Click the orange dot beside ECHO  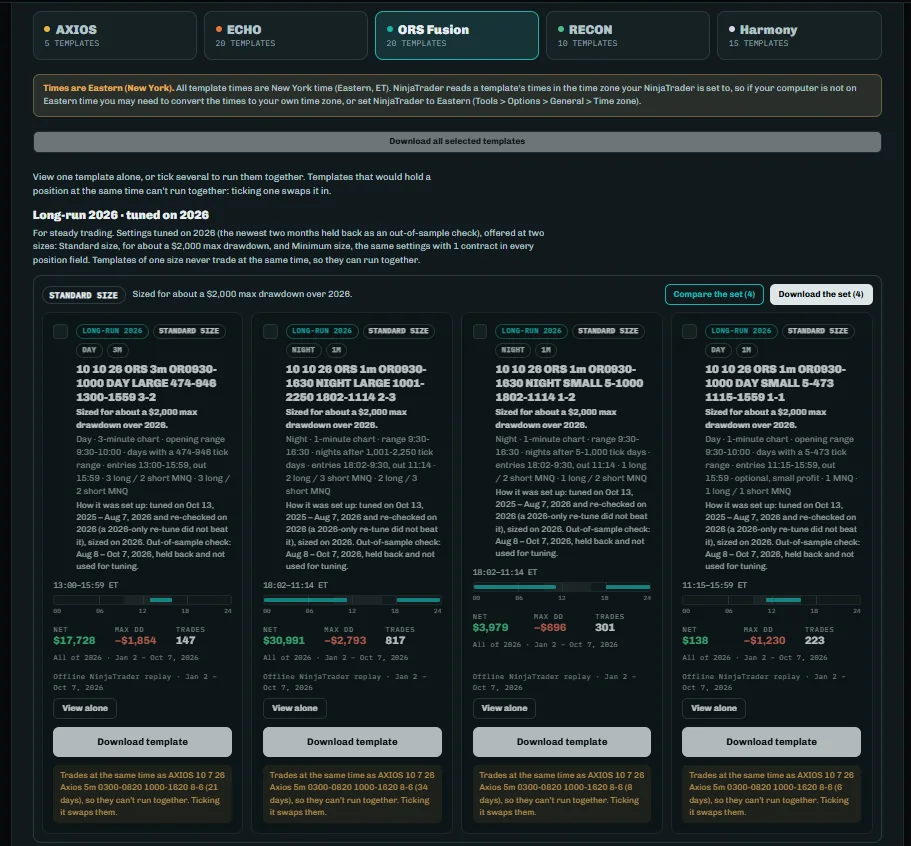[x=218, y=29]
